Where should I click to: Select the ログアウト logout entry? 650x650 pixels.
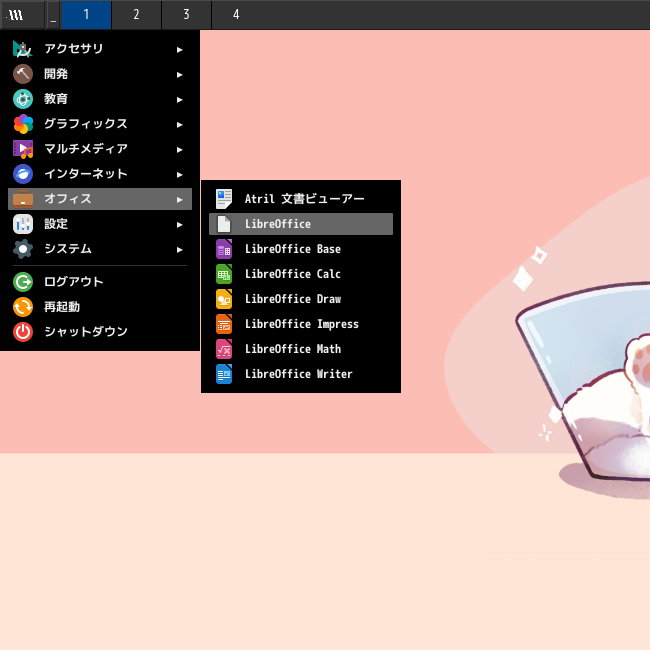pos(99,282)
